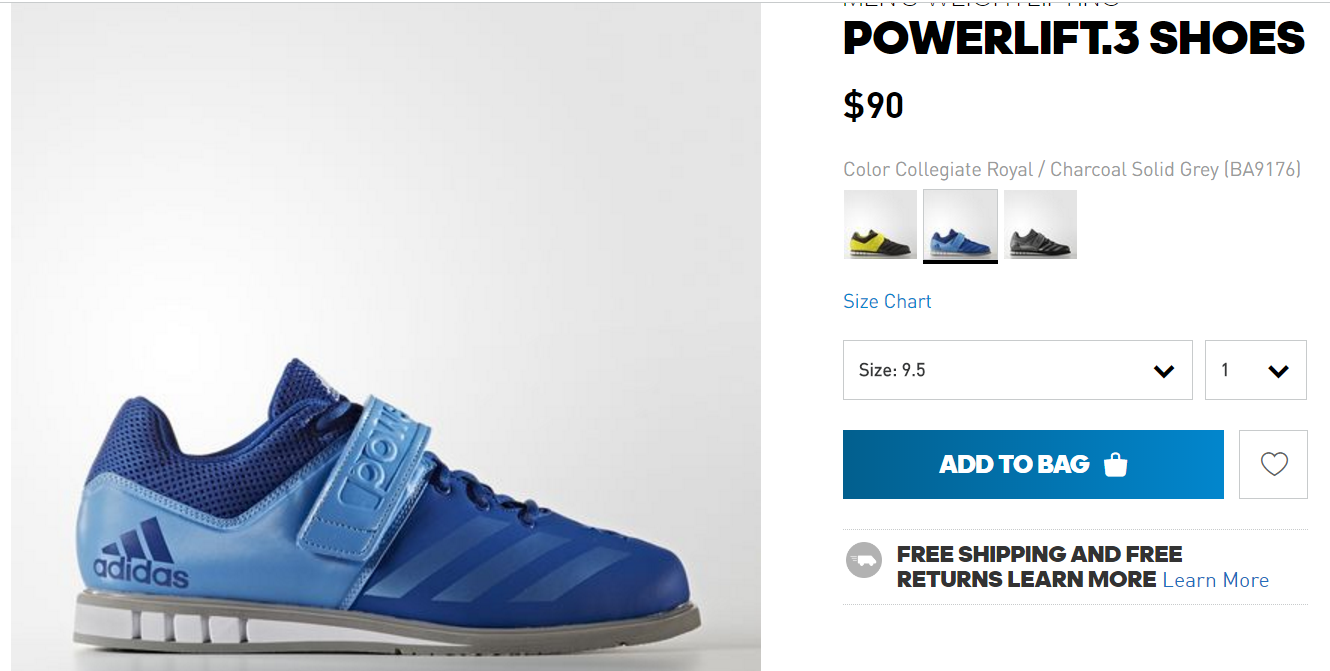The image size is (1330, 671).
Task: Click the ADD TO BAG button
Action: pos(1033,464)
